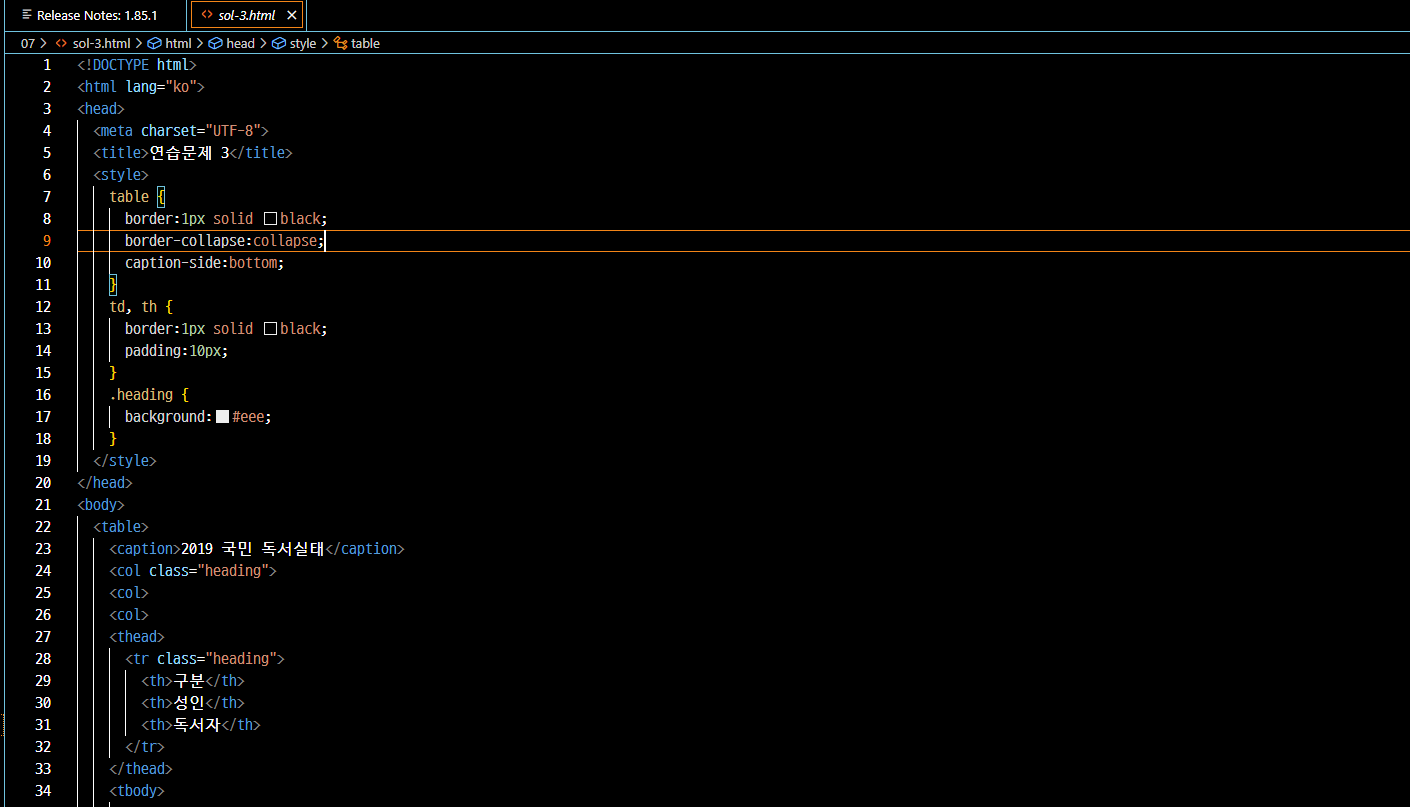Click the cube icon before head breadcrumb
The height and width of the screenshot is (807, 1410).
[217, 43]
